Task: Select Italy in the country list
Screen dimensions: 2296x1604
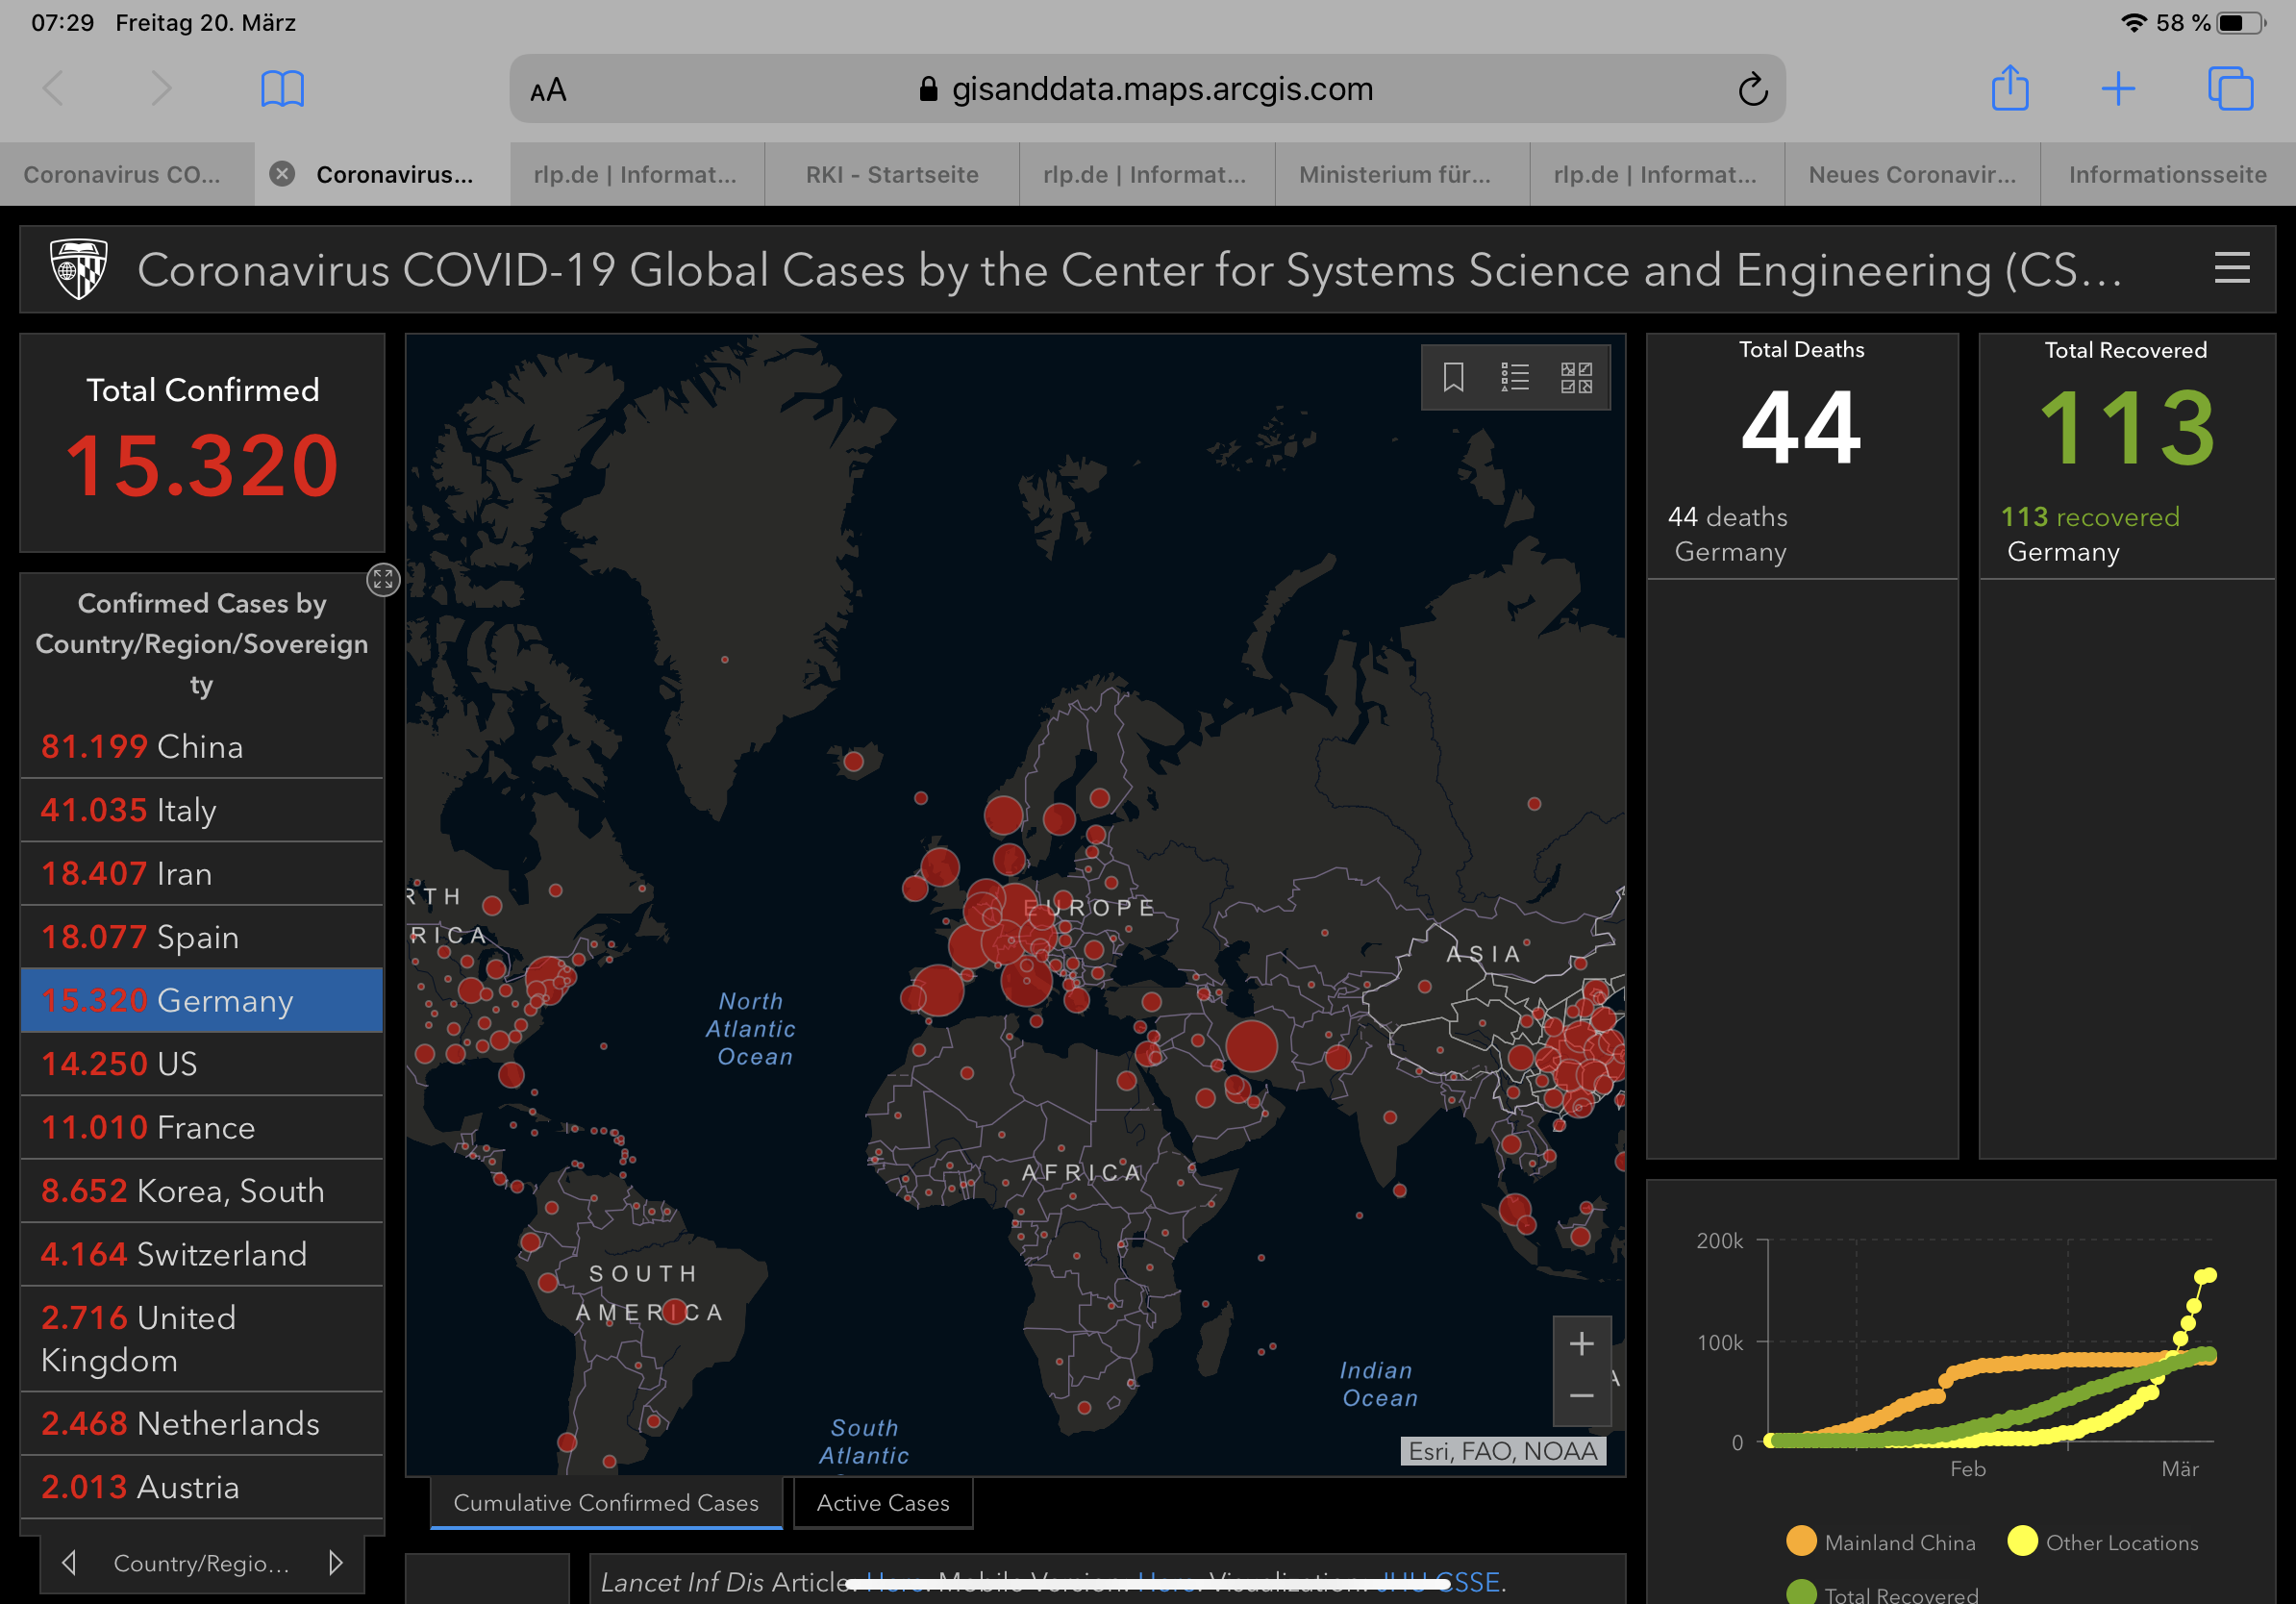Action: point(202,810)
